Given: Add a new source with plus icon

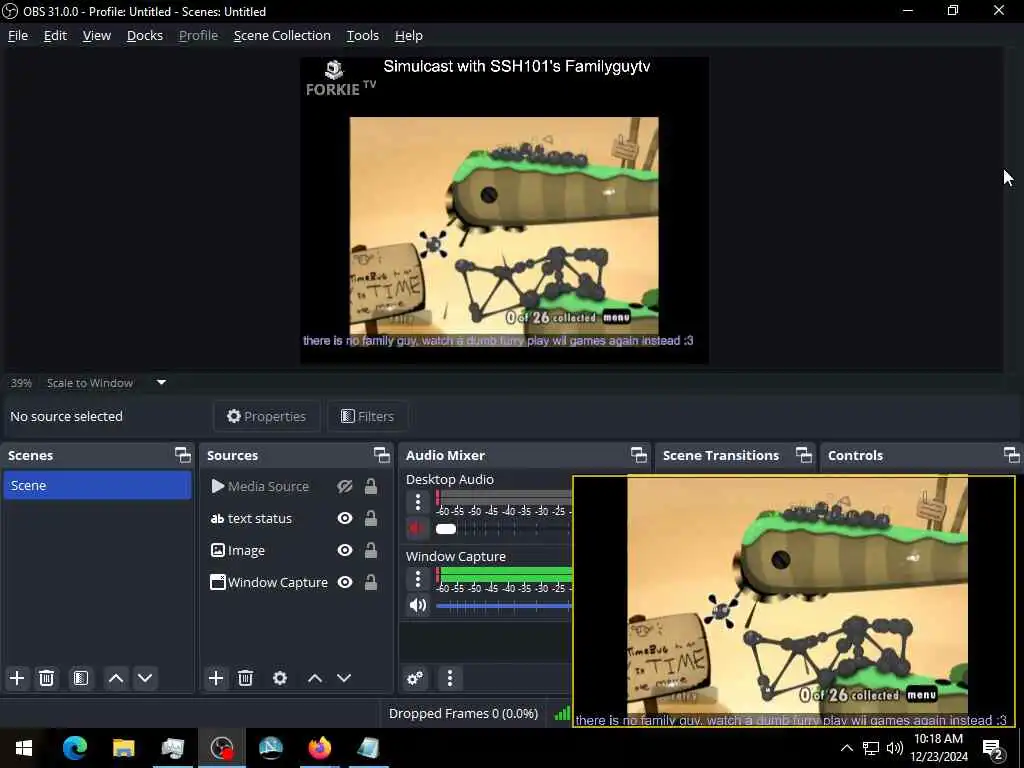Looking at the screenshot, I should 216,678.
